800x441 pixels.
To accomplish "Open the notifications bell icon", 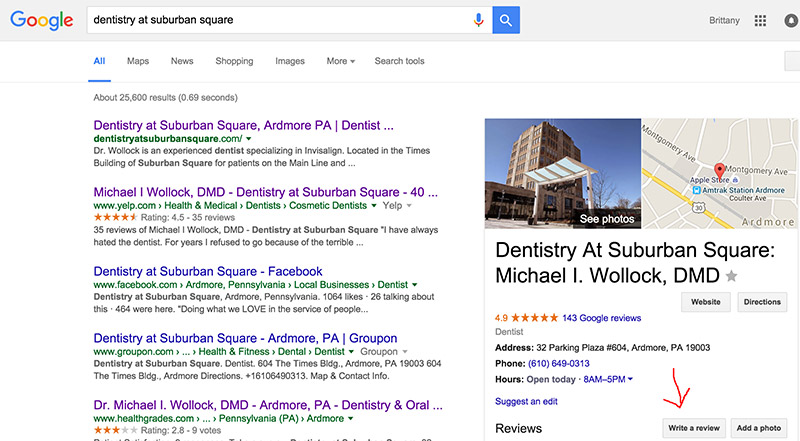I will click(x=791, y=20).
